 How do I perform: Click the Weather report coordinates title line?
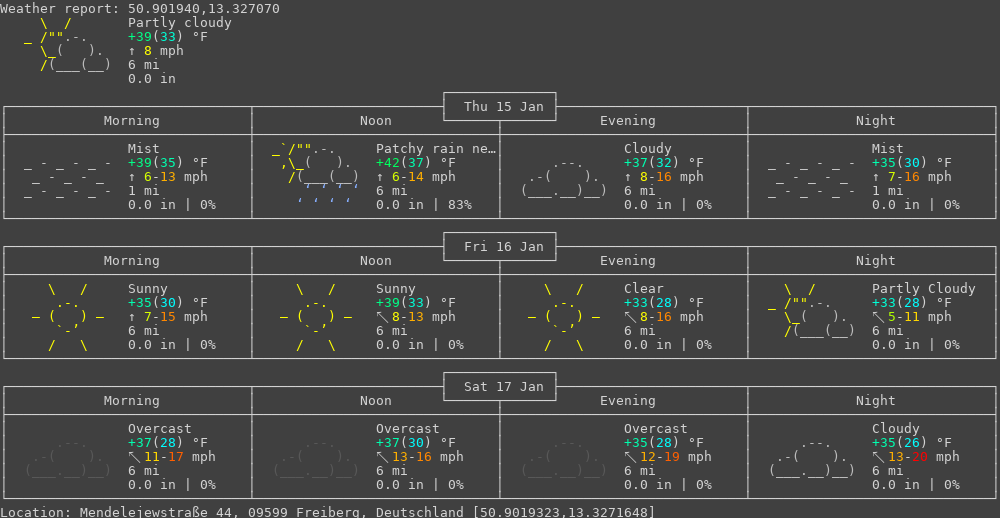[x=140, y=9]
